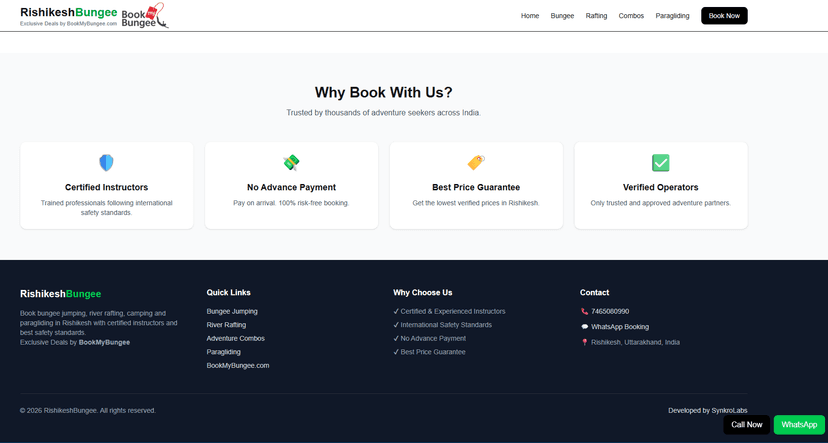Click the WhatsApp speech bubble icon

click(585, 327)
